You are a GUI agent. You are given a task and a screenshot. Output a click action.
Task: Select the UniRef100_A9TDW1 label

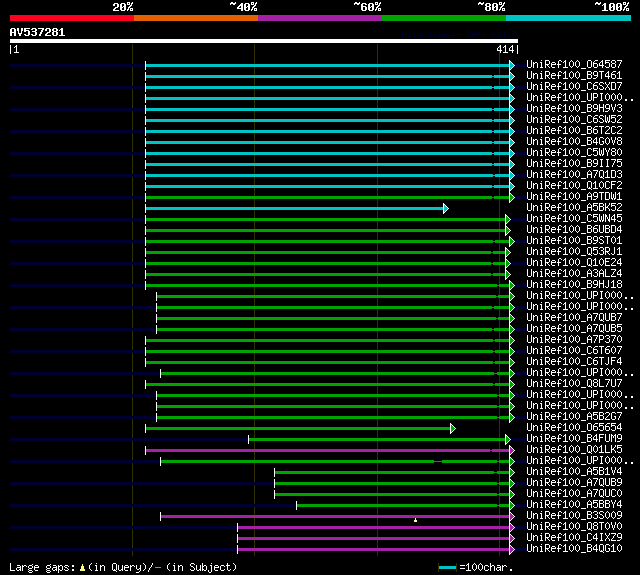click(x=574, y=197)
